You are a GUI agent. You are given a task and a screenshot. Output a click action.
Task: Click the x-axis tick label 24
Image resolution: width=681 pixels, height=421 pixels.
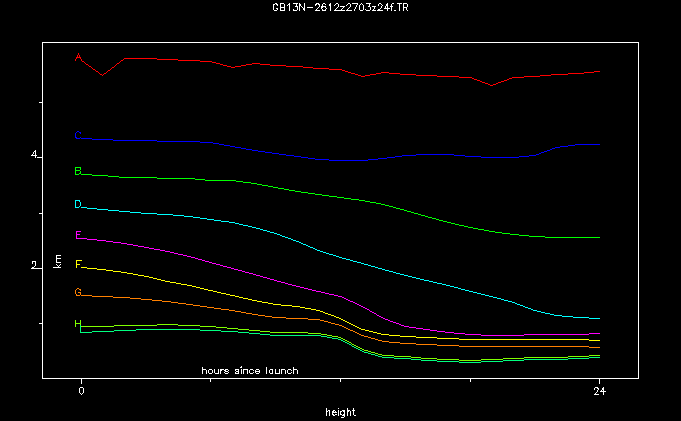(599, 390)
